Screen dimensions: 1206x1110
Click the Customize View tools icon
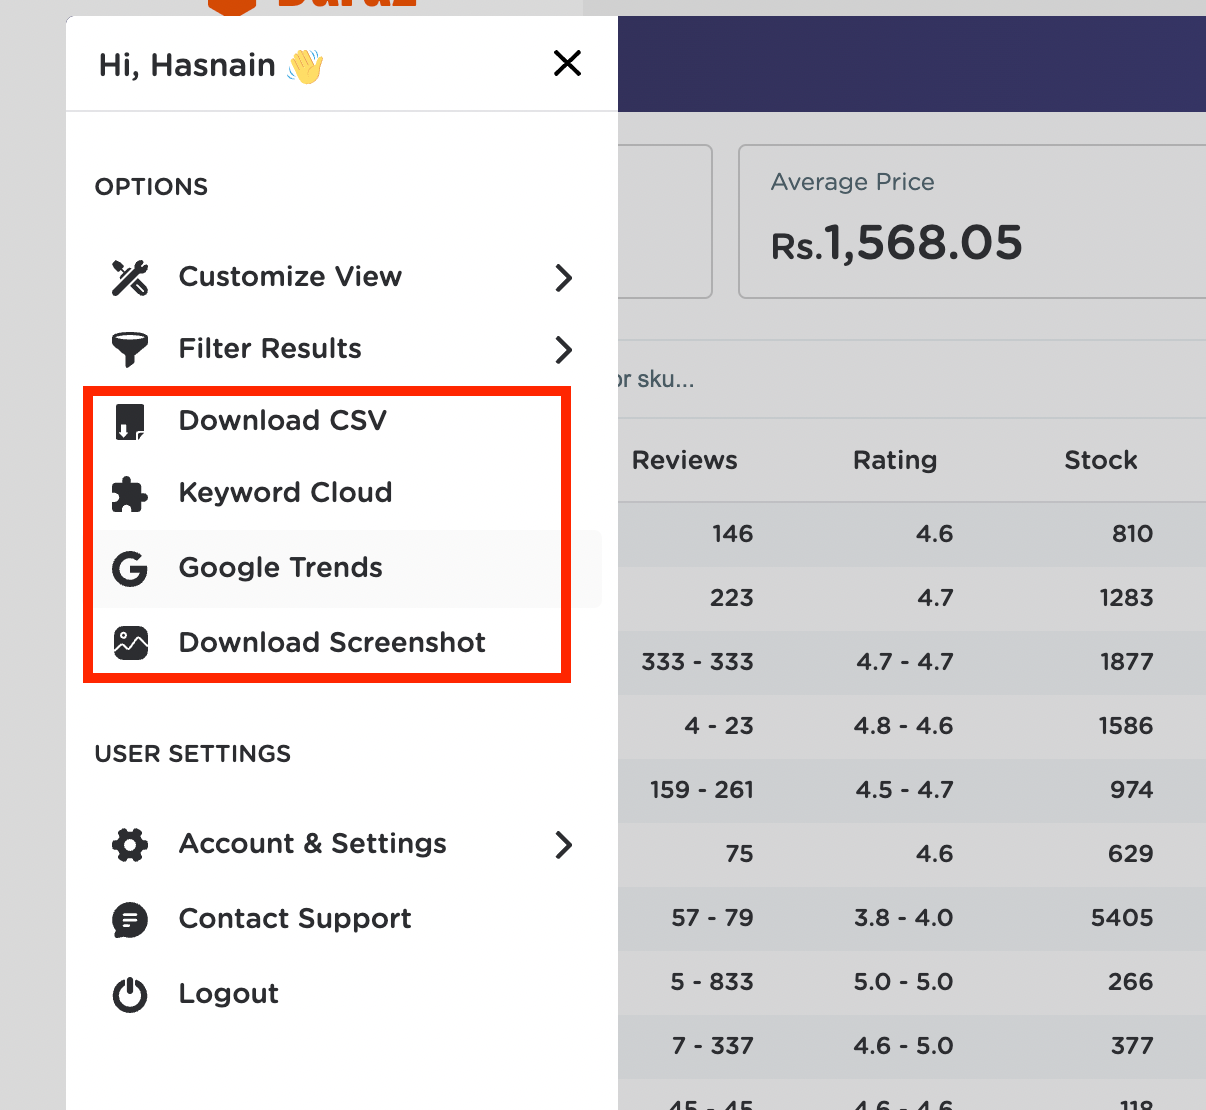click(x=130, y=277)
